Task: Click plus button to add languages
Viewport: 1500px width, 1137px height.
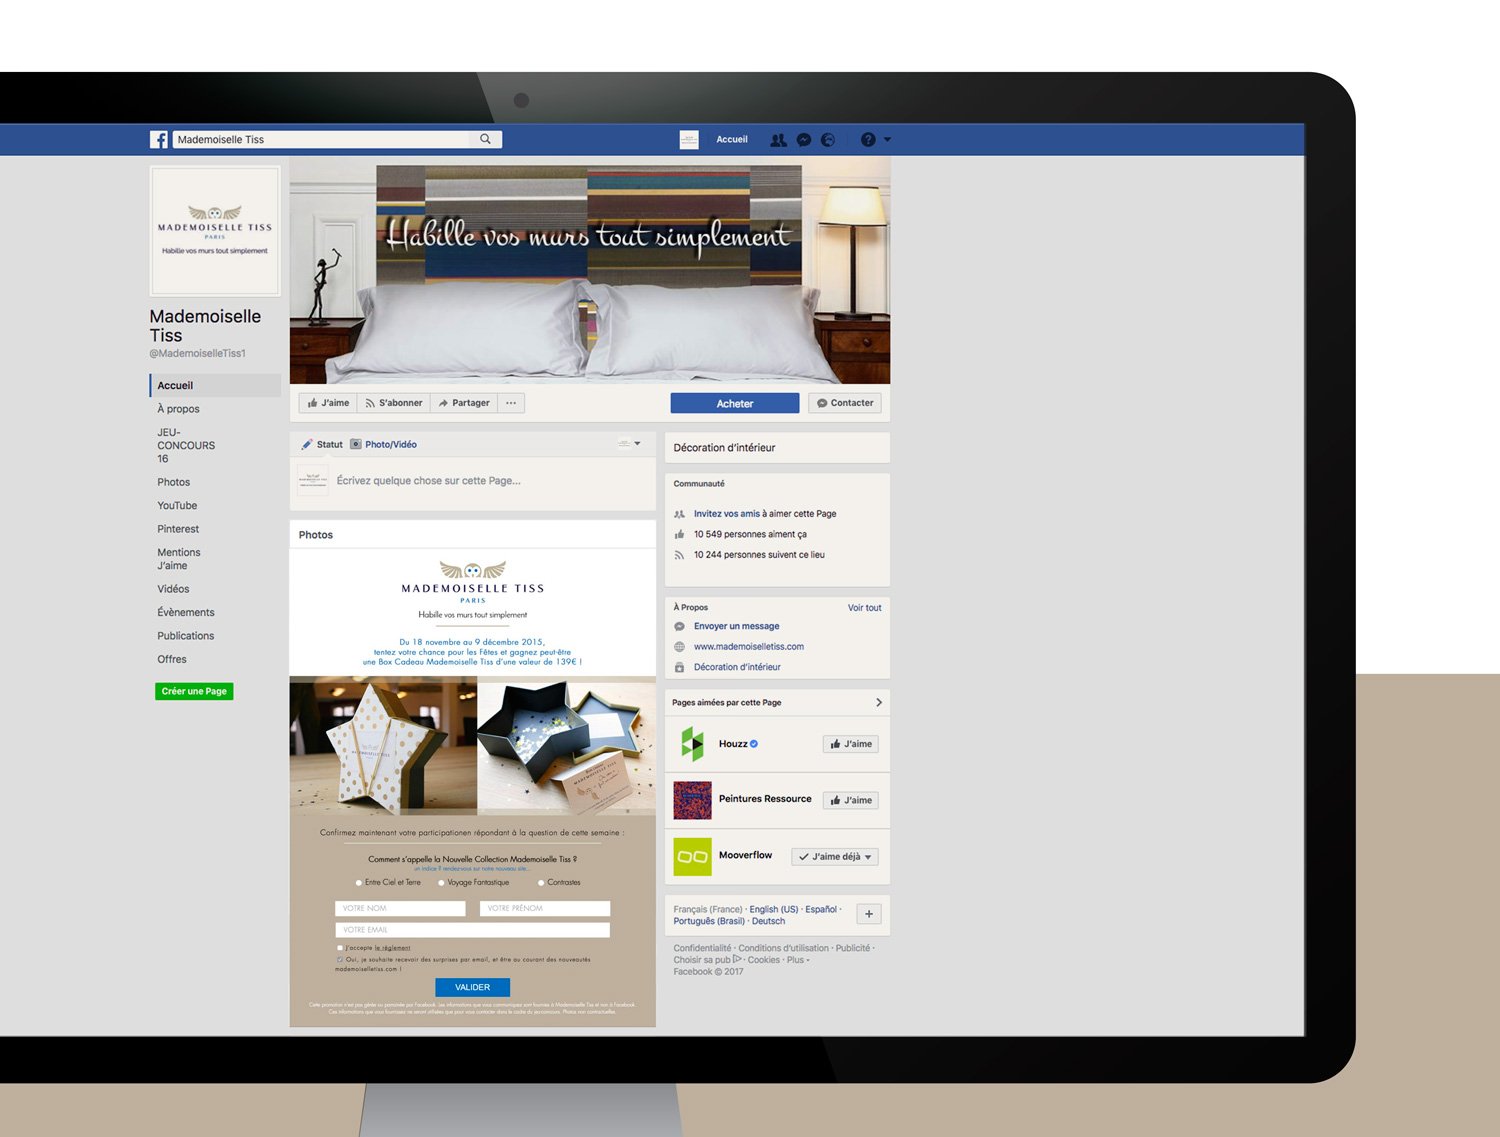Action: (x=869, y=914)
